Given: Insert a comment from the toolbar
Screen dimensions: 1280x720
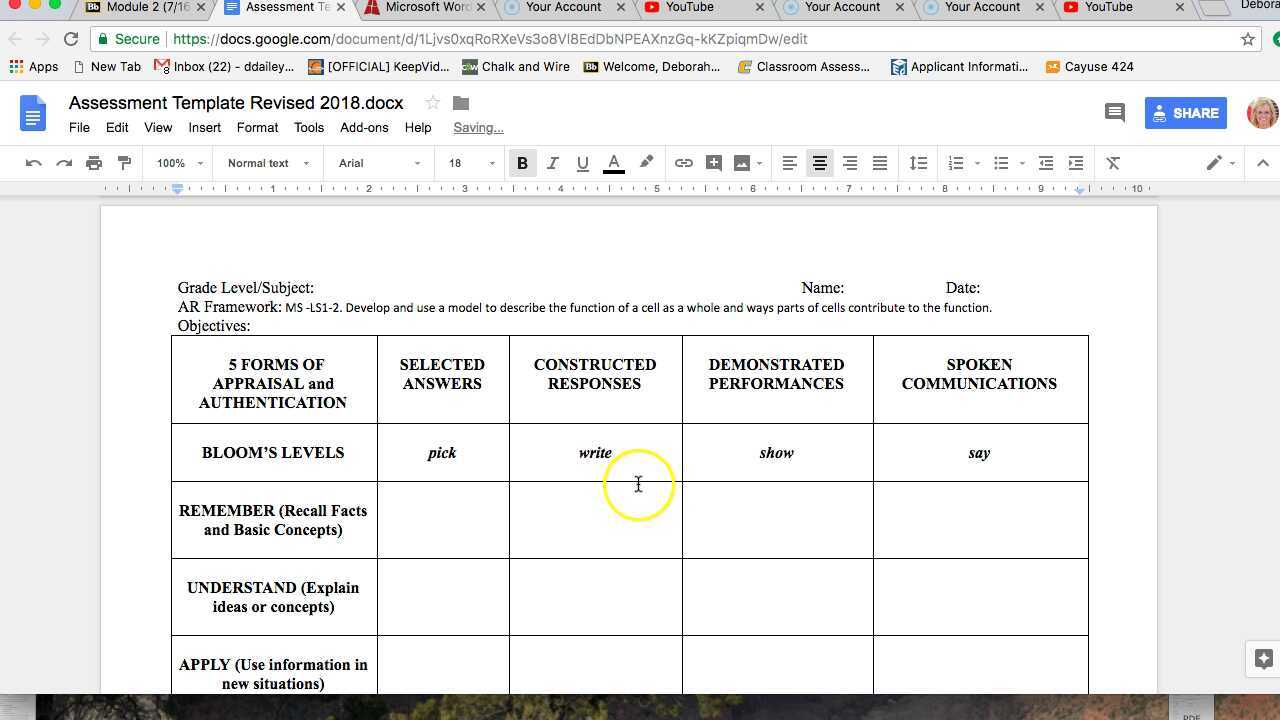Looking at the screenshot, I should [x=714, y=163].
